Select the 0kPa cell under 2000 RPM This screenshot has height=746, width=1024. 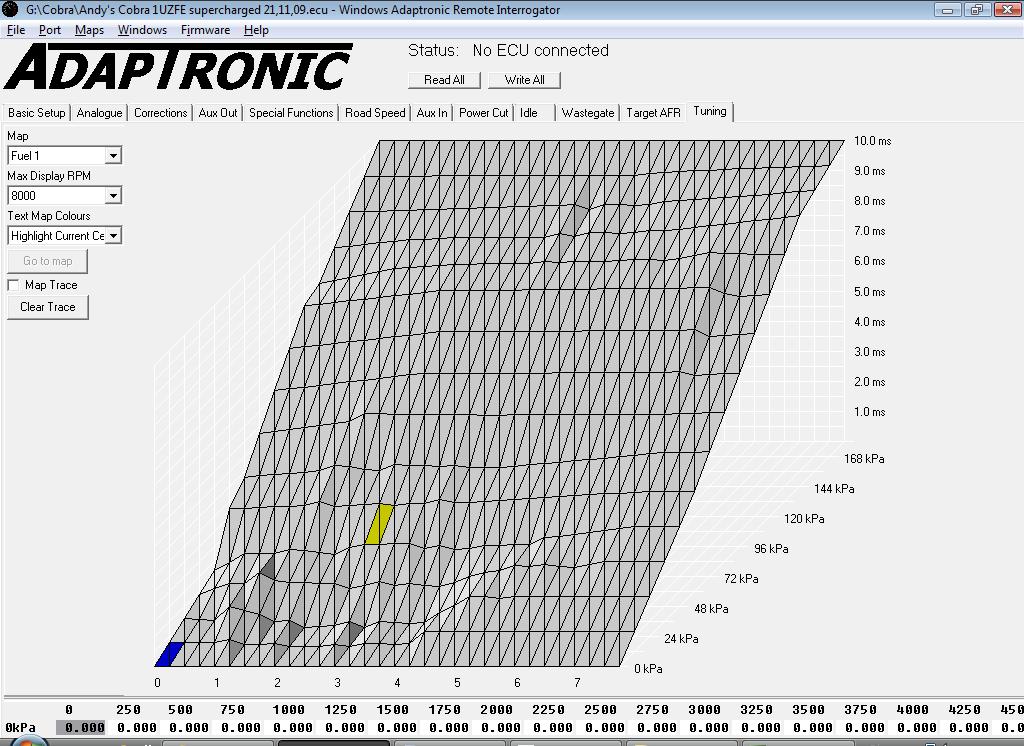coord(501,728)
